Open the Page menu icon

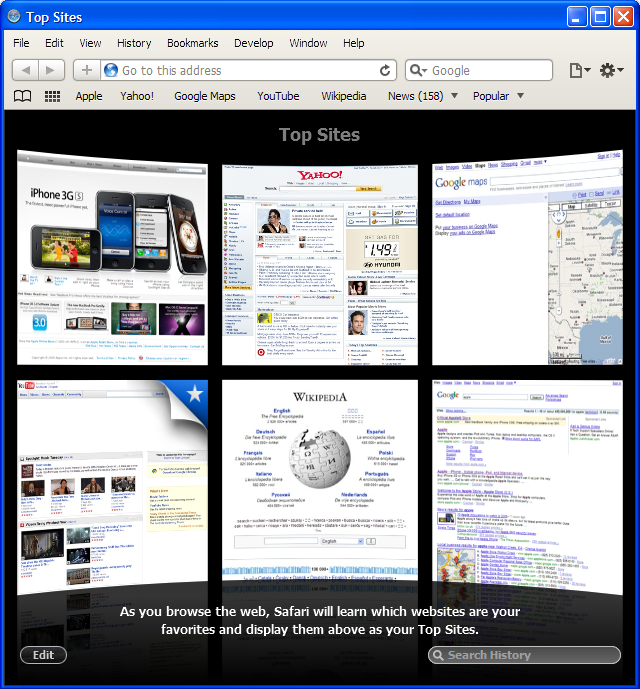point(579,70)
